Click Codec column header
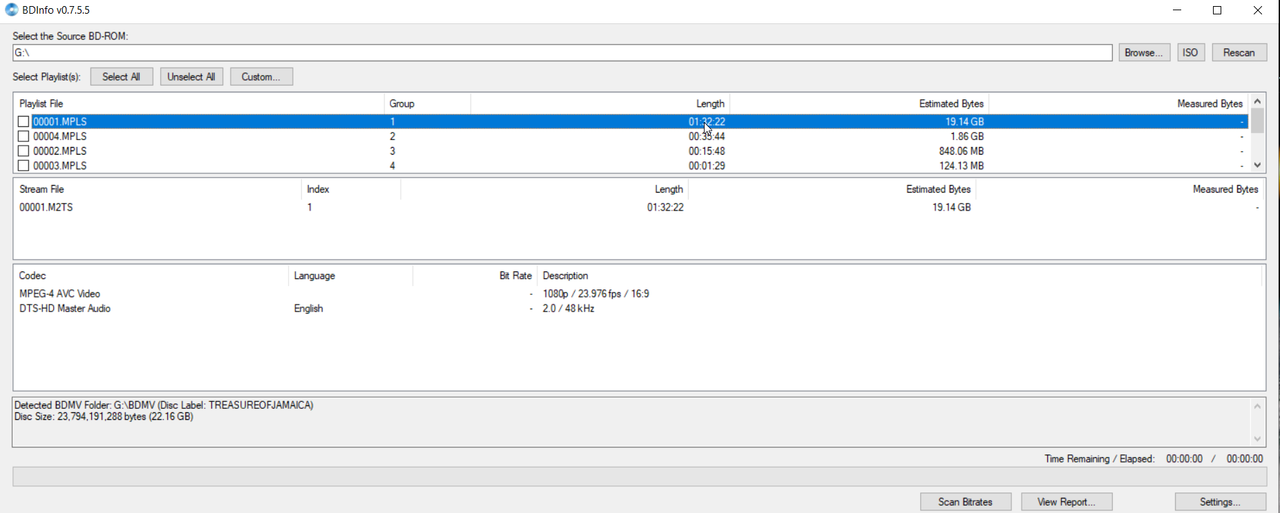 150,275
